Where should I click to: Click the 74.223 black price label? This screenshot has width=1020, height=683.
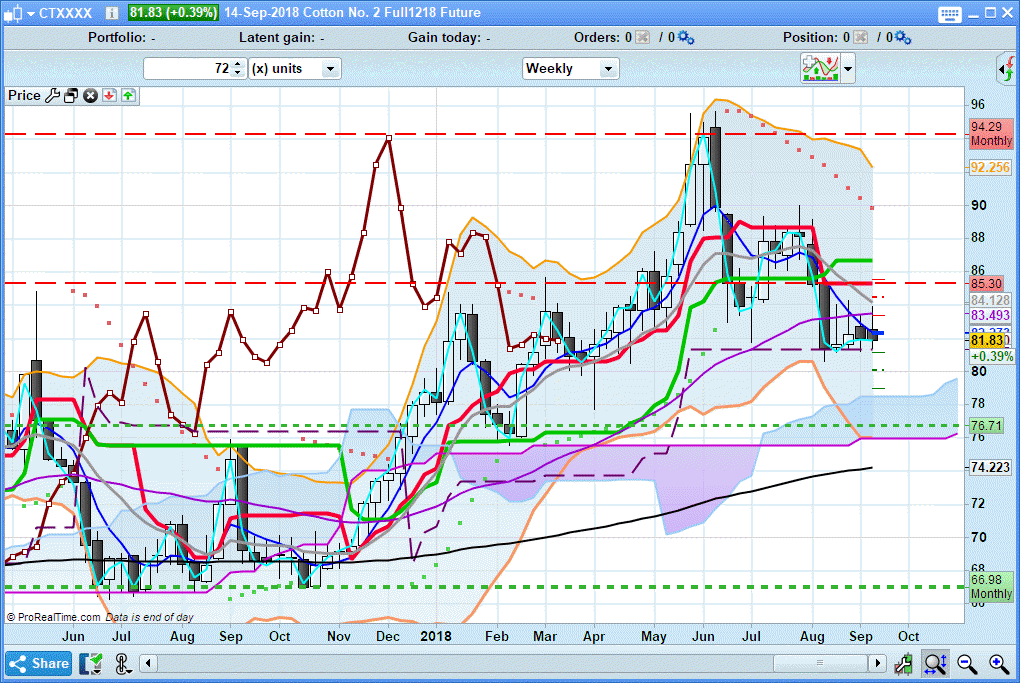(x=990, y=467)
